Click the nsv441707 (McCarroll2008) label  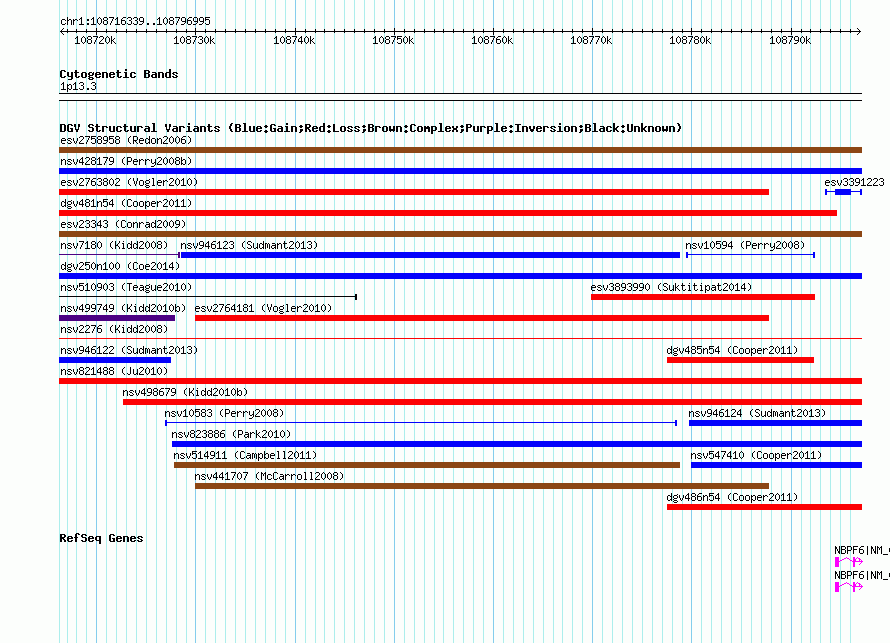(269, 476)
